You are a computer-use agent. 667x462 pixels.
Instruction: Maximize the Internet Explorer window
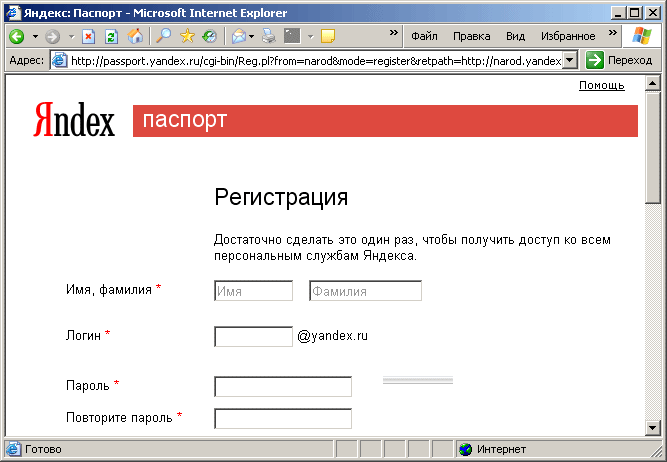(x=634, y=13)
